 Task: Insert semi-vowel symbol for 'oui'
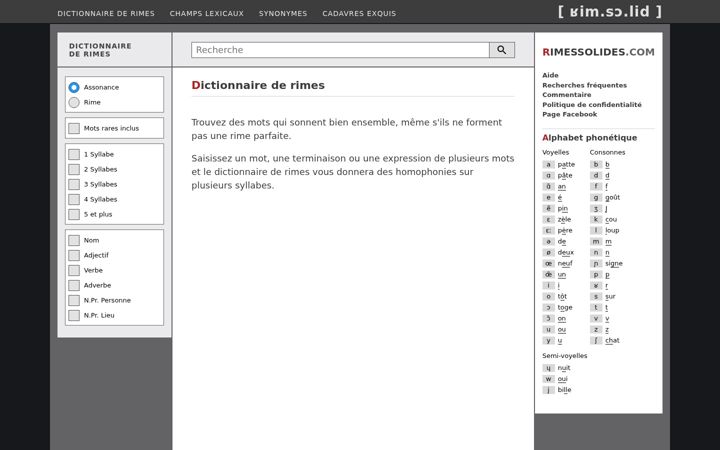click(x=548, y=379)
